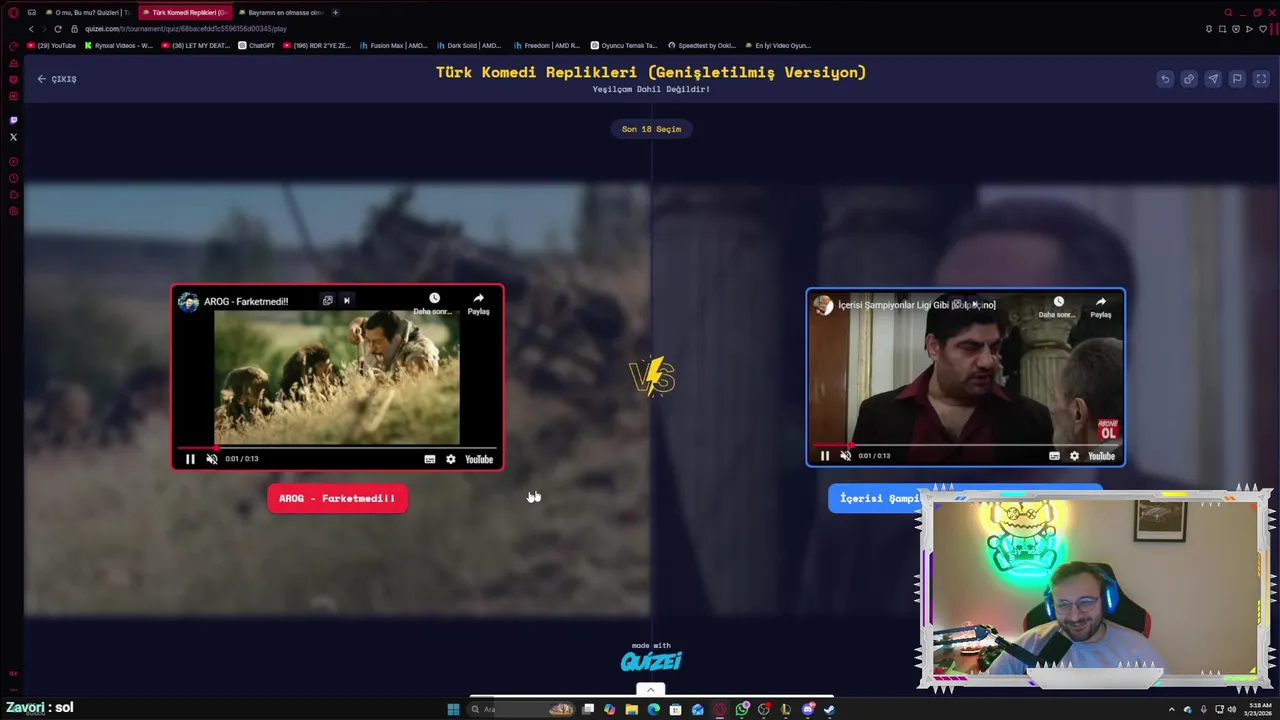Open the ChatGPT bookmark
Viewport: 1280px width, 720px height.
(x=257, y=45)
